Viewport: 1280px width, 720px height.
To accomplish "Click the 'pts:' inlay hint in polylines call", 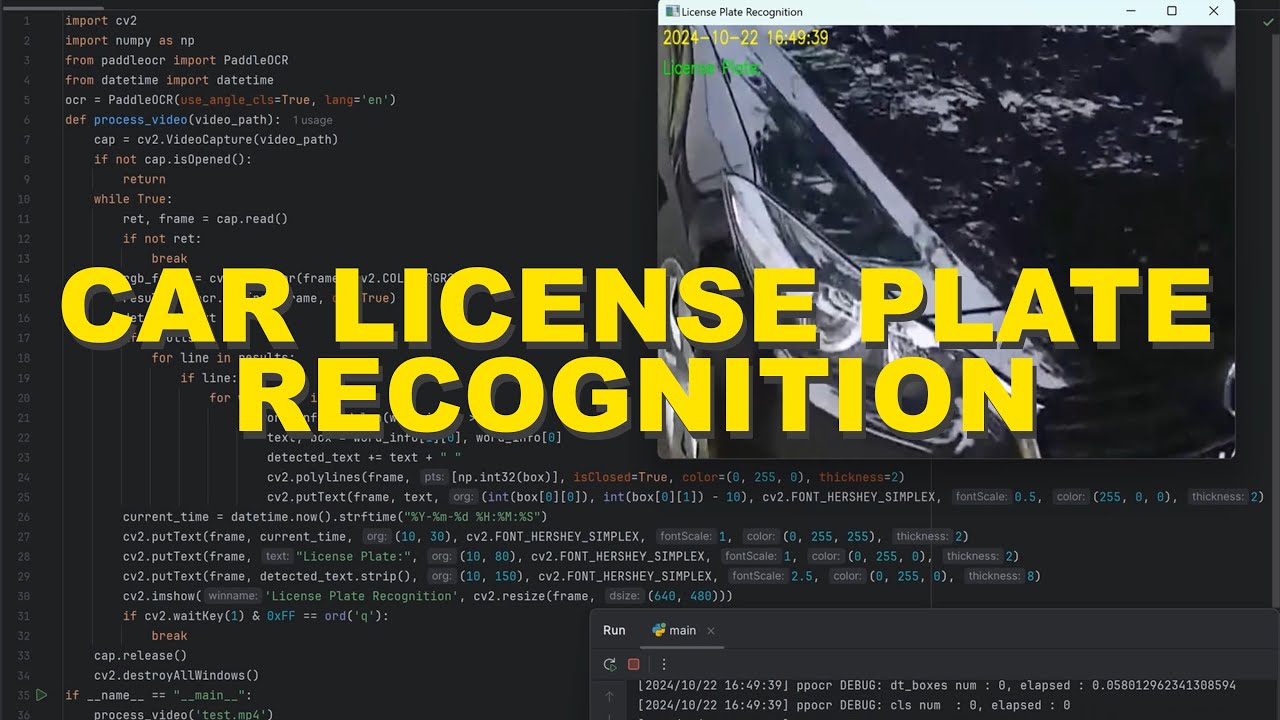I will 434,477.
